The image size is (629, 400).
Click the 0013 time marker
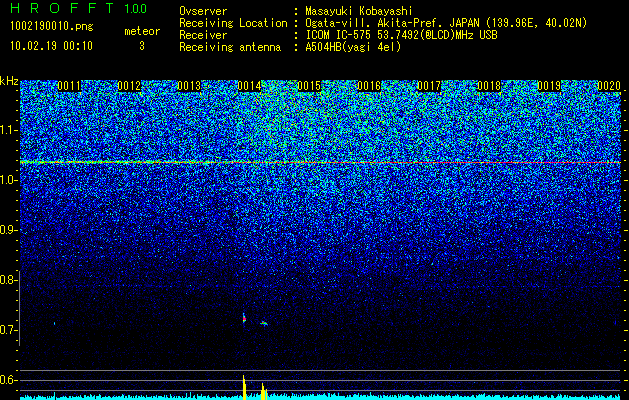pyautogui.click(x=189, y=86)
